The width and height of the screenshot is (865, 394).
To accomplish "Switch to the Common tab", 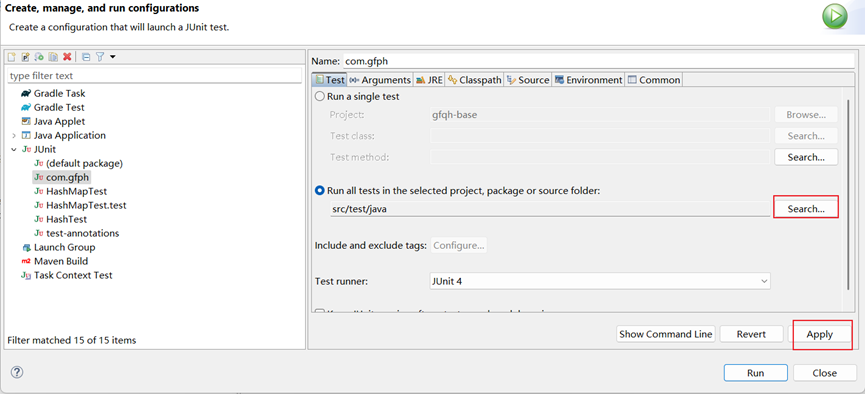I will 654,80.
